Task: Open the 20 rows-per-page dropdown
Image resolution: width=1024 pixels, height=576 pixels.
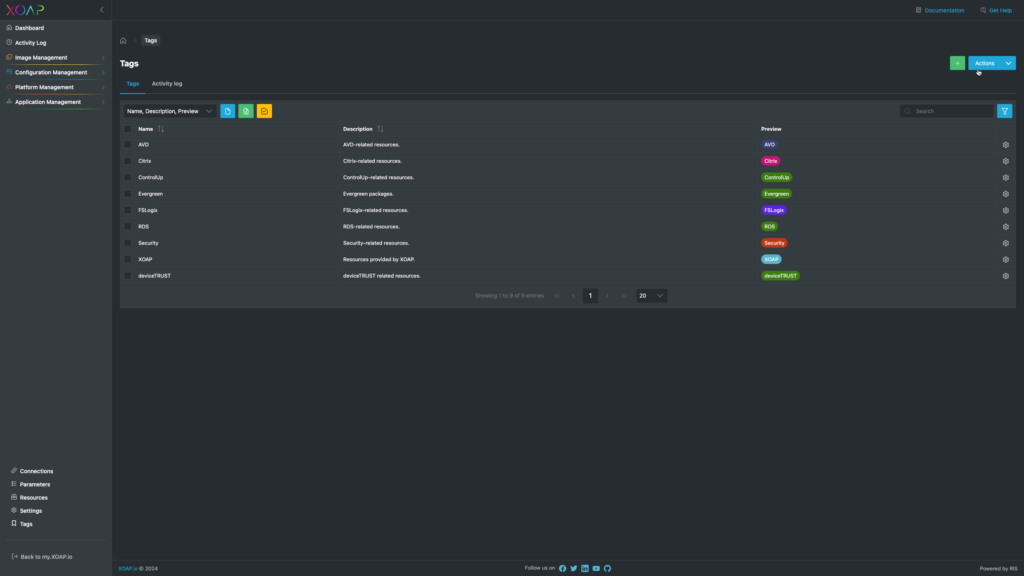Action: [x=651, y=296]
